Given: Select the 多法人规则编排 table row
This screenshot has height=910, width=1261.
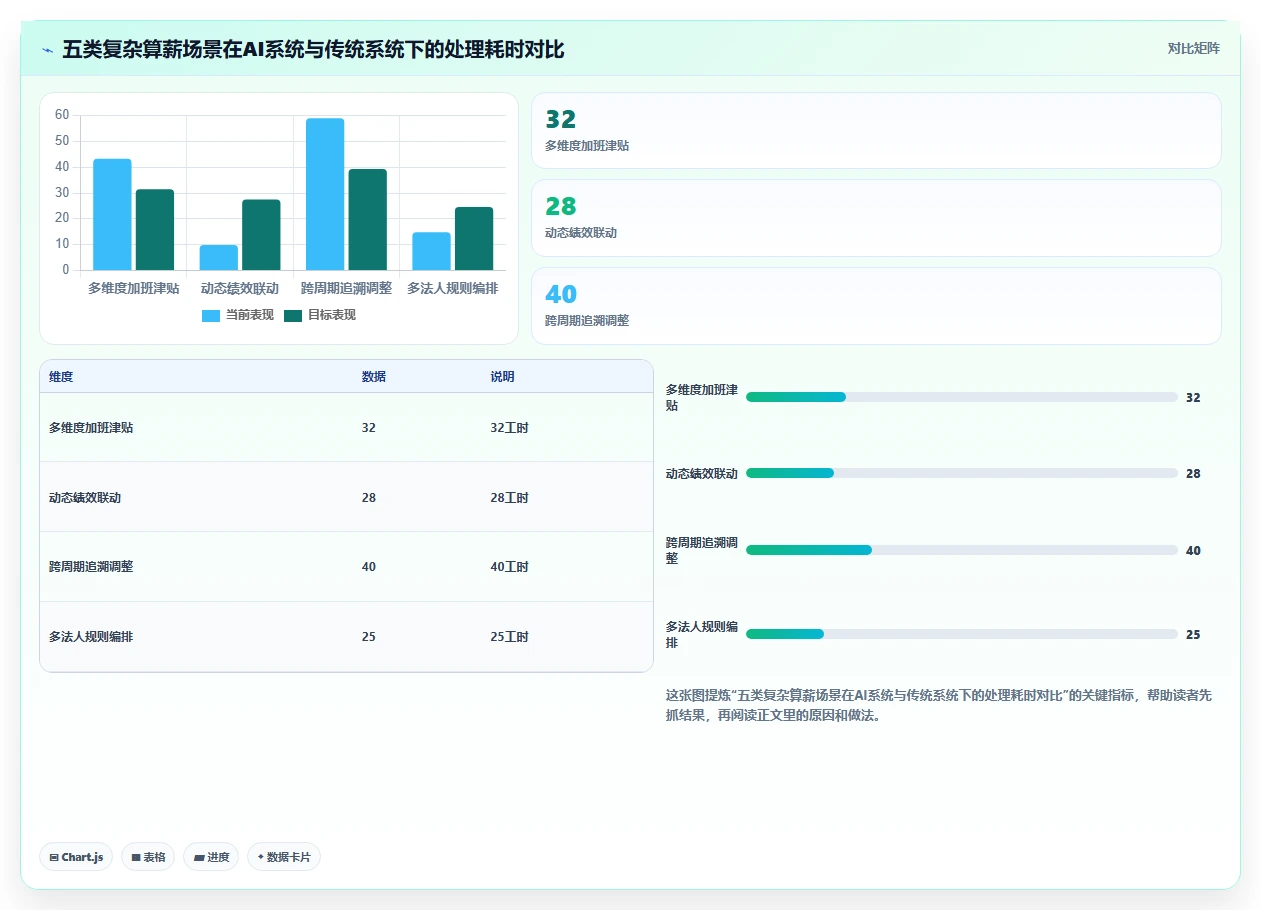Looking at the screenshot, I should click(x=346, y=636).
